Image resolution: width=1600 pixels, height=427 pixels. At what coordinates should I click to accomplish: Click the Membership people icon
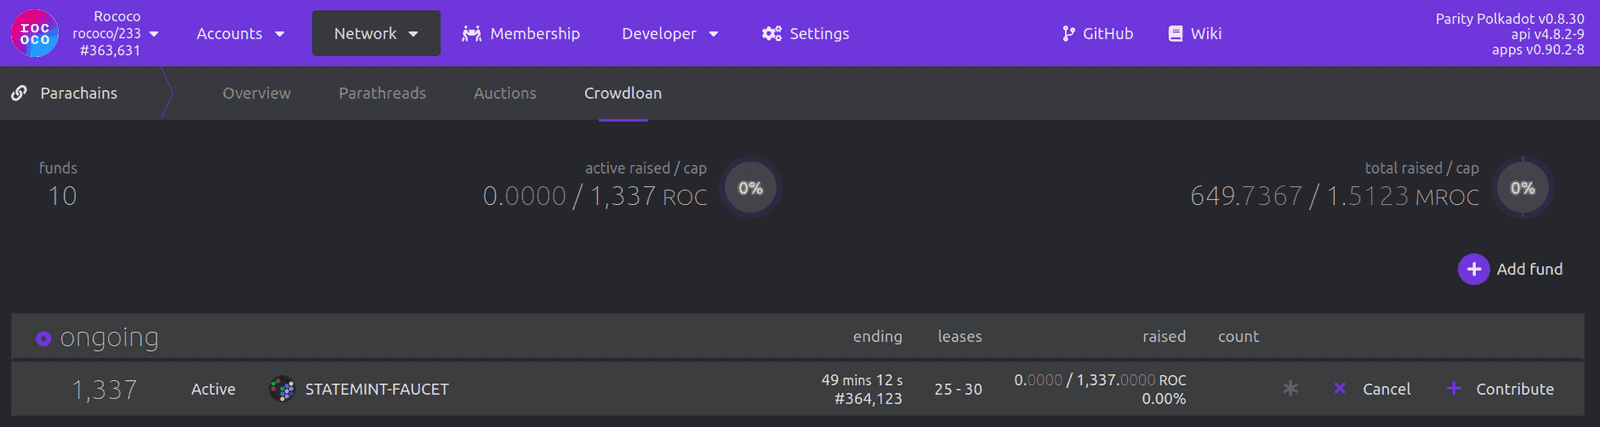pyautogui.click(x=472, y=34)
